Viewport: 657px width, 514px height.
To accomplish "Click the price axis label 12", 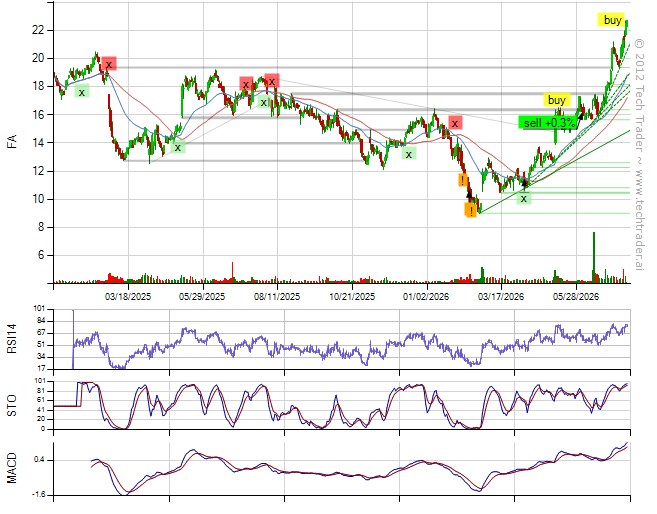I will tap(38, 171).
